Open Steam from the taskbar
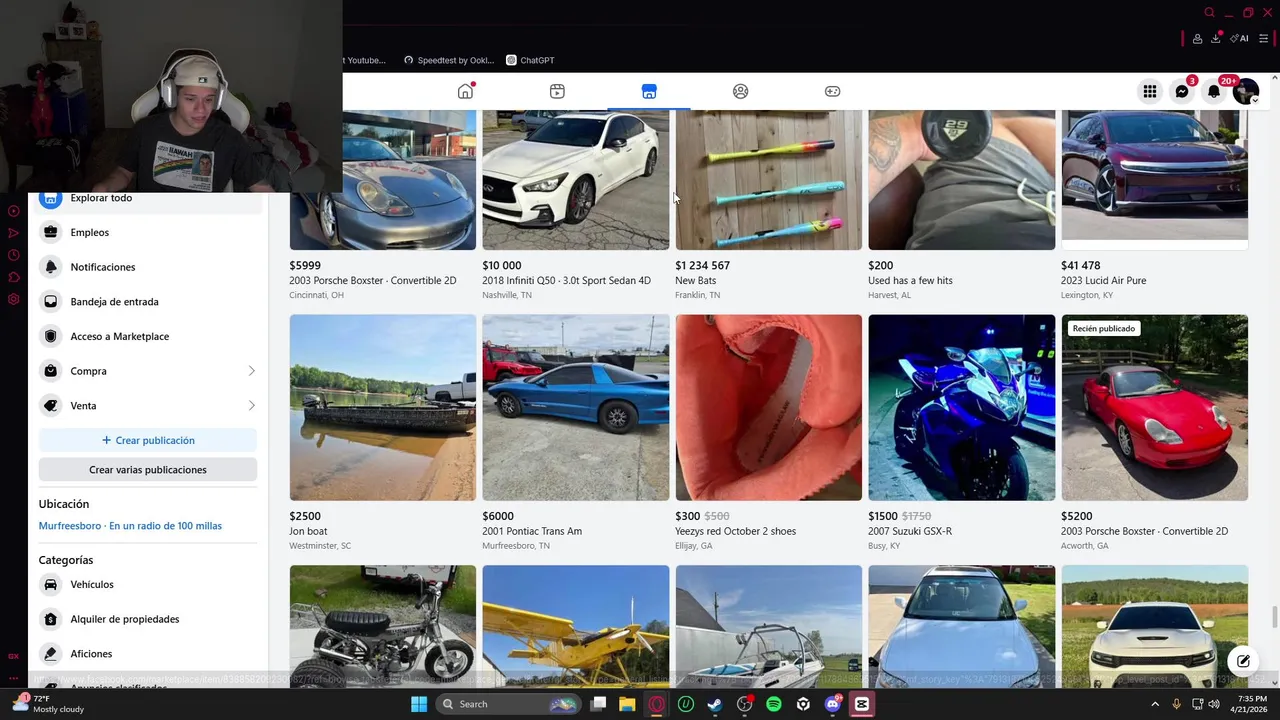 (x=715, y=704)
